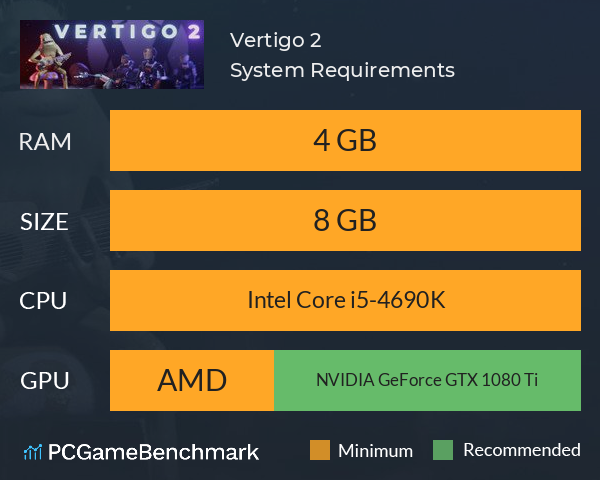Click the Recommended legend label
The width and height of the screenshot is (600, 480).
pos(522,450)
